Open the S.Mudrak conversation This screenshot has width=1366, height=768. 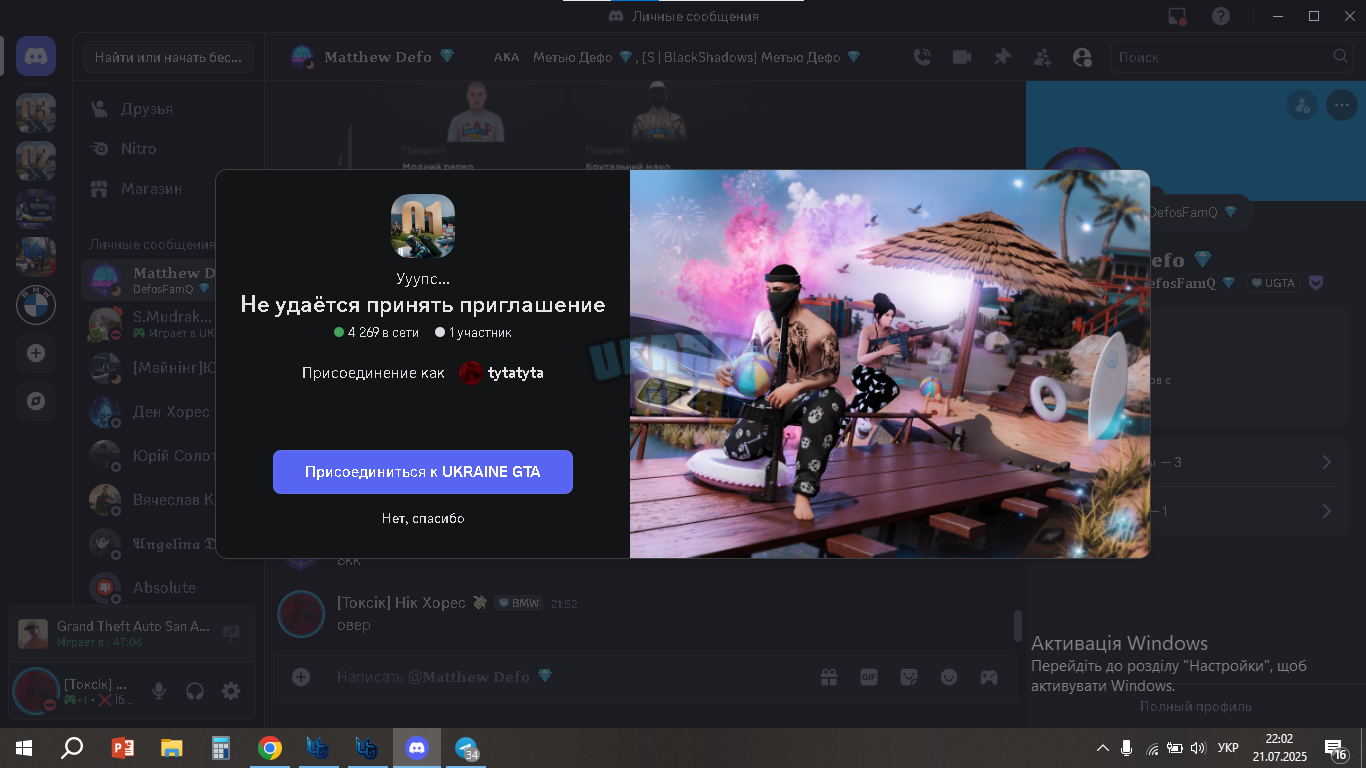(148, 324)
